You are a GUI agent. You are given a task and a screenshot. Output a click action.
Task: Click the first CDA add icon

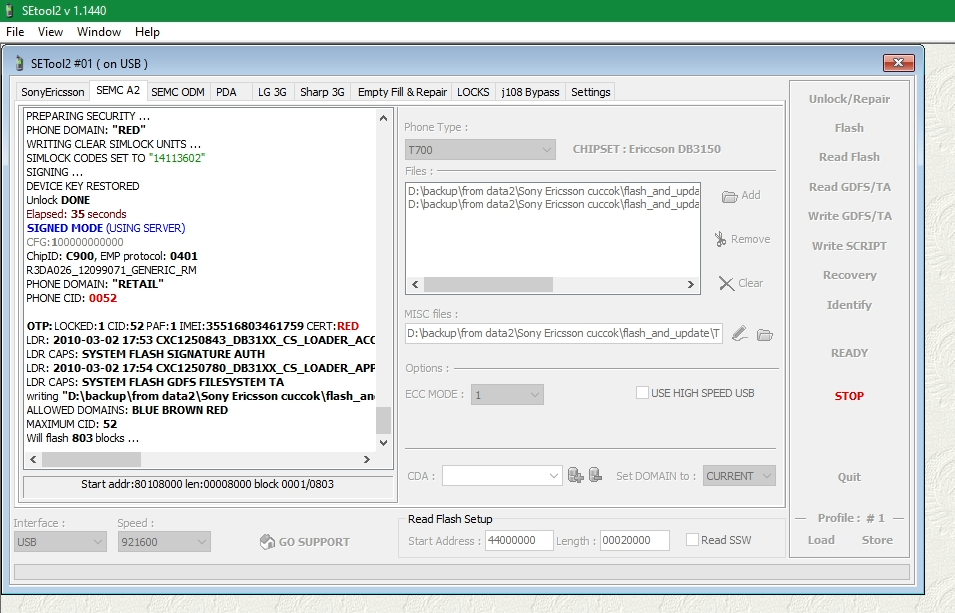575,476
